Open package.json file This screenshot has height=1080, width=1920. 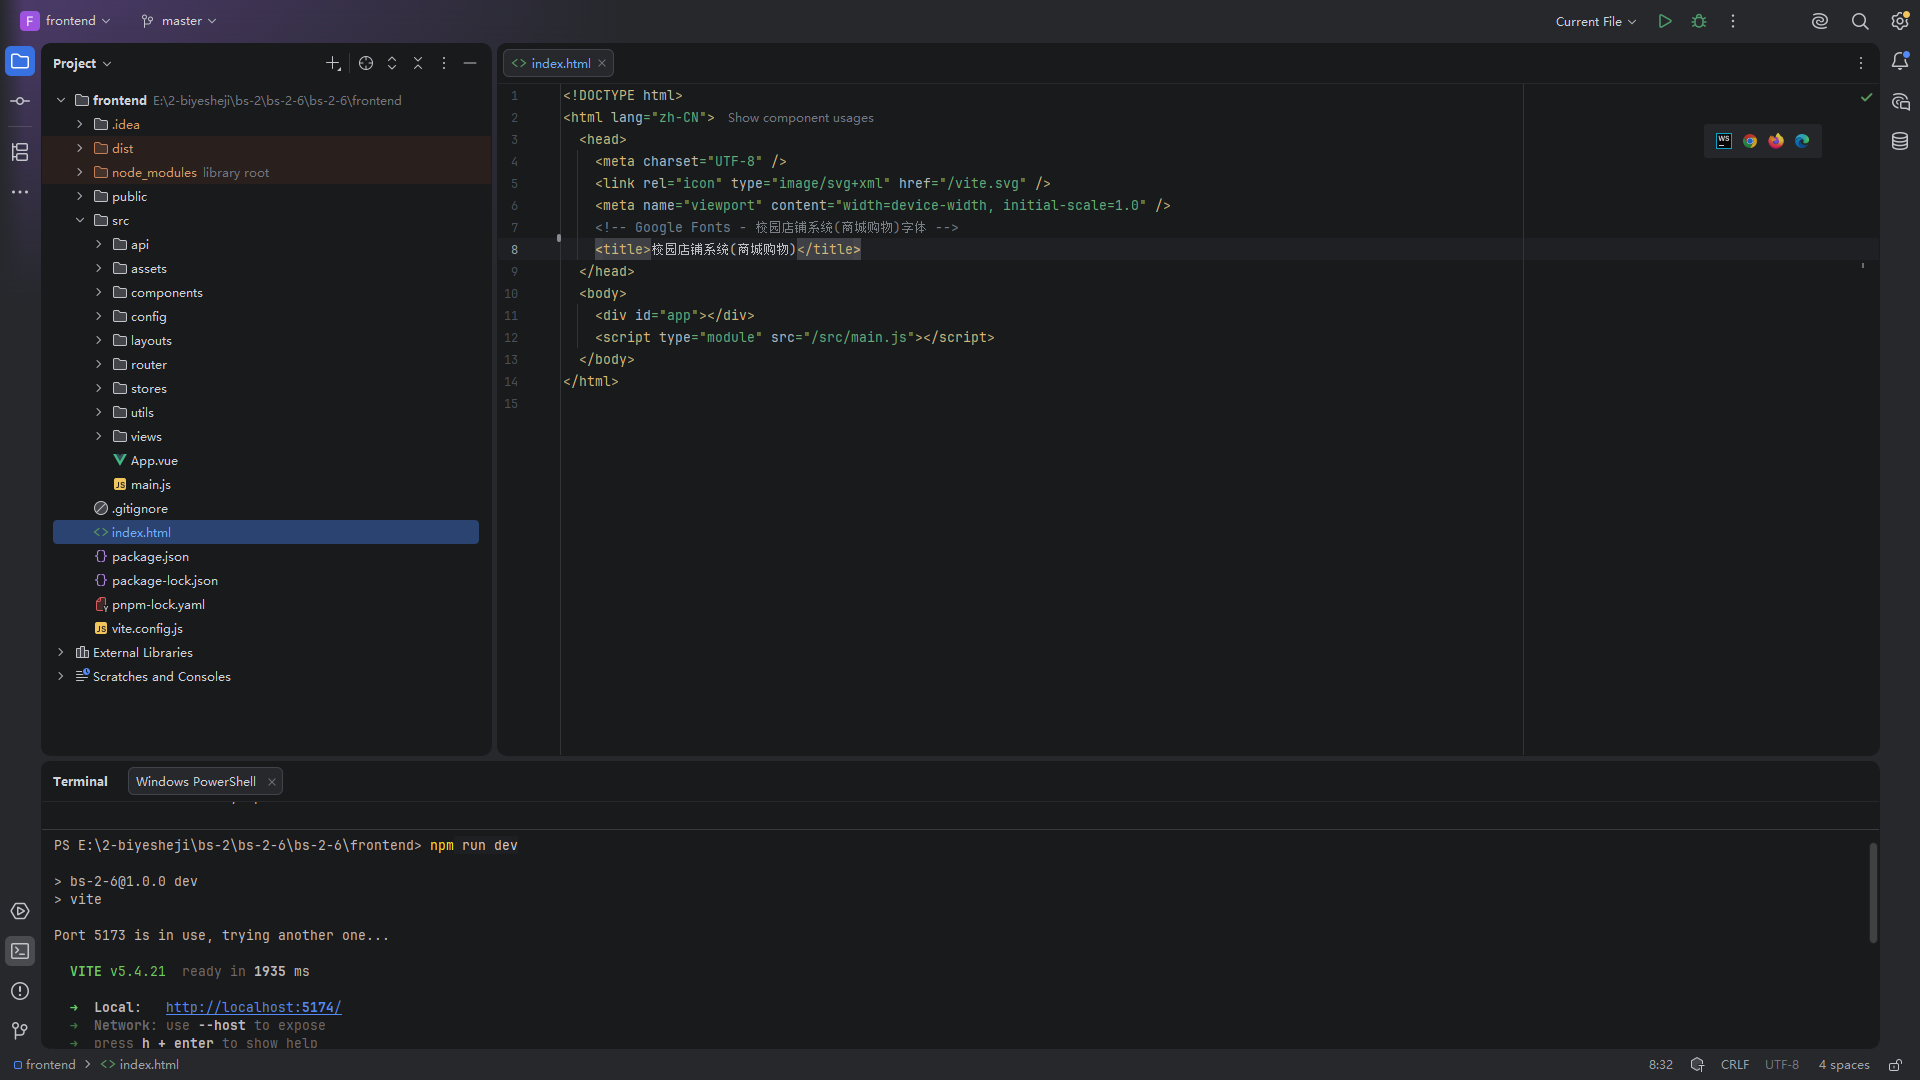[x=150, y=556]
